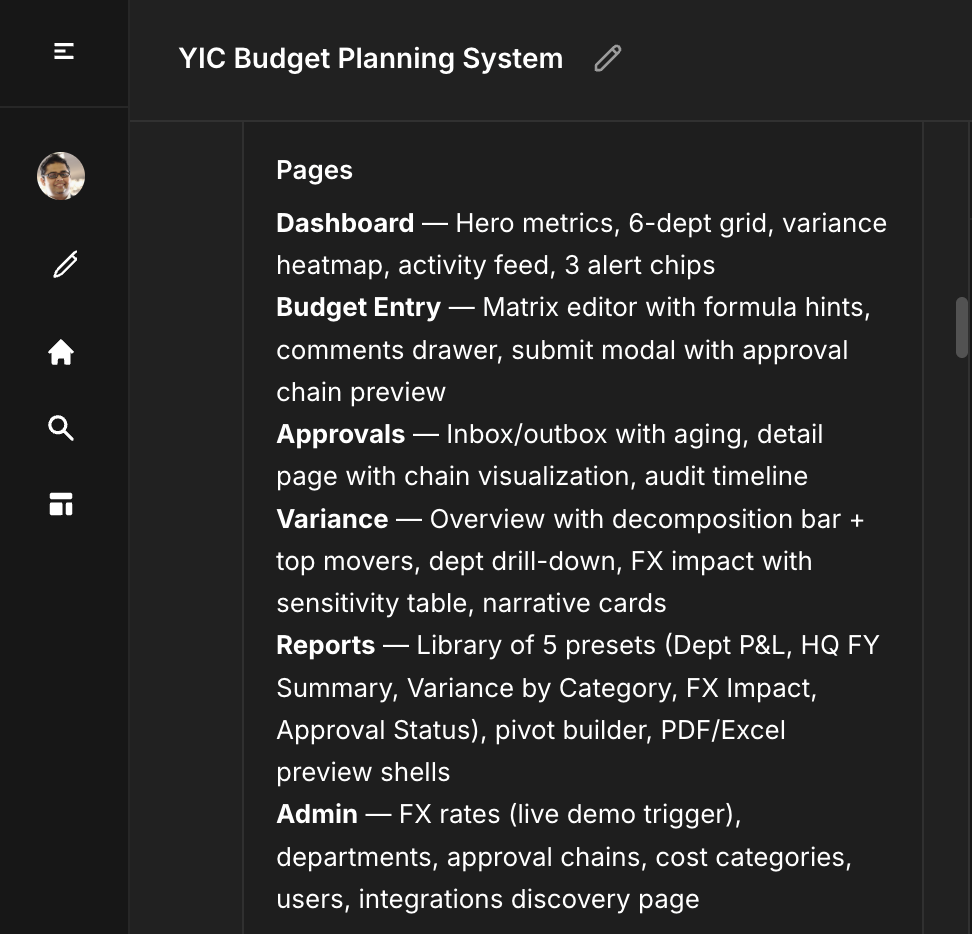Image resolution: width=972 pixels, height=934 pixels.
Task: Open the projects grid icon in sidebar
Action: 62,505
